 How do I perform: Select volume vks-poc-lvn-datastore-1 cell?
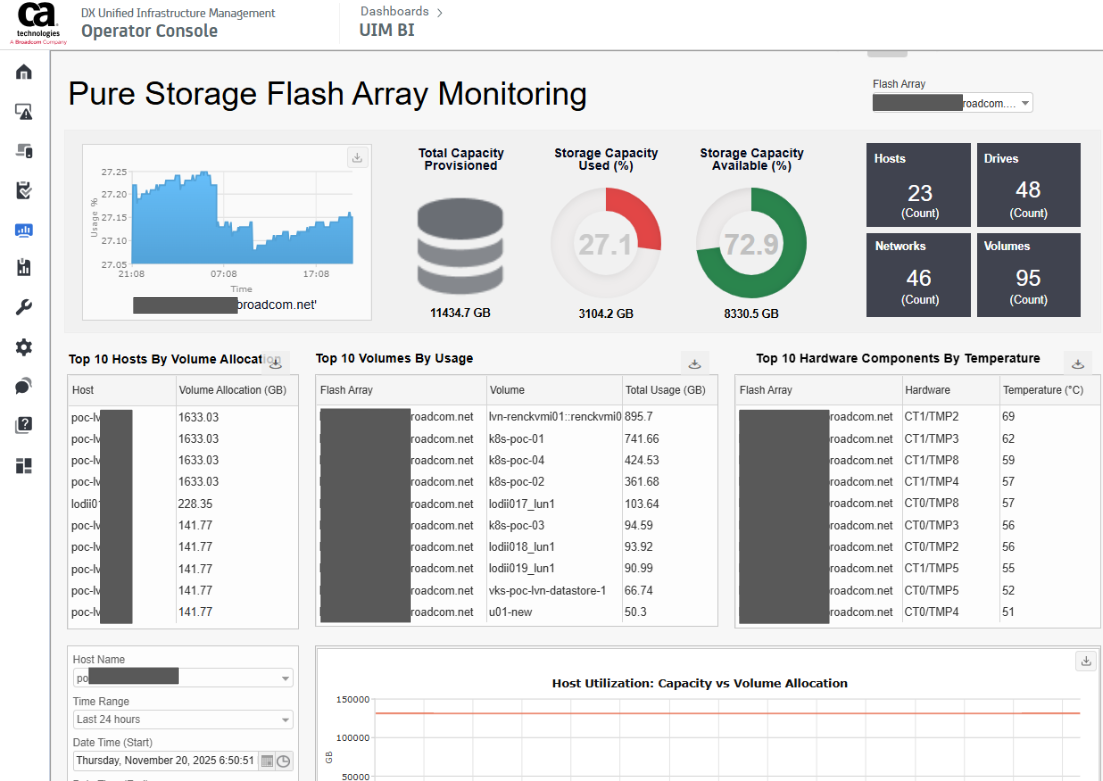[547, 590]
